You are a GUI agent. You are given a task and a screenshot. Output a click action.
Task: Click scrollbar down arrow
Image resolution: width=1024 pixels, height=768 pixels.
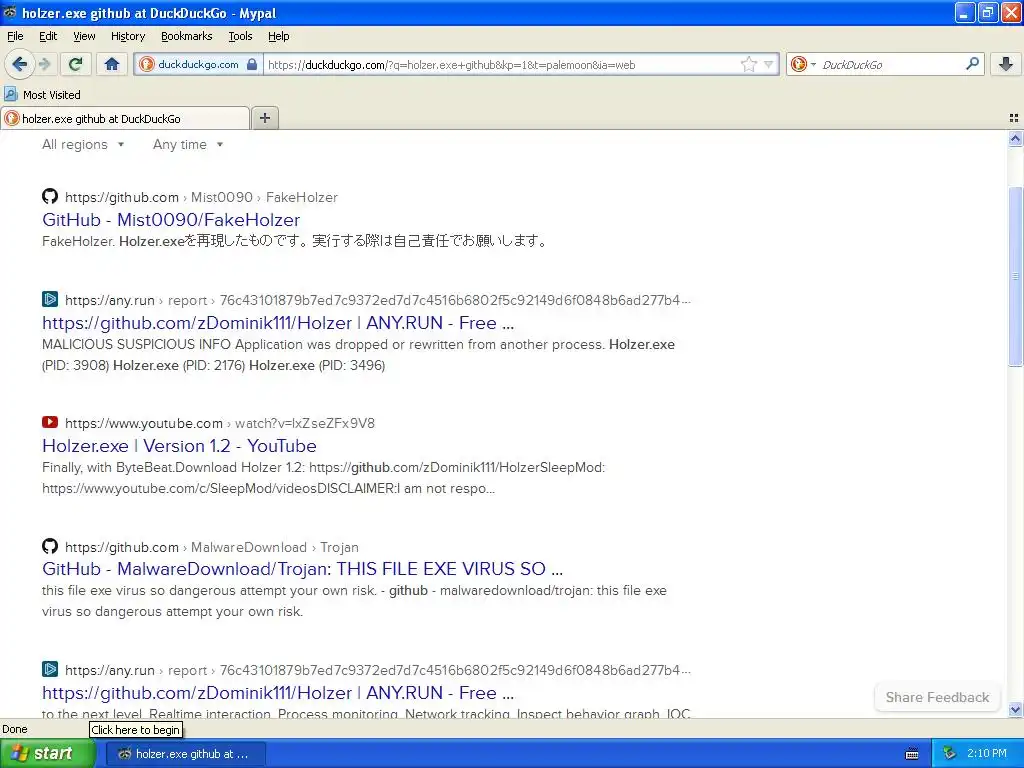pos(1015,709)
